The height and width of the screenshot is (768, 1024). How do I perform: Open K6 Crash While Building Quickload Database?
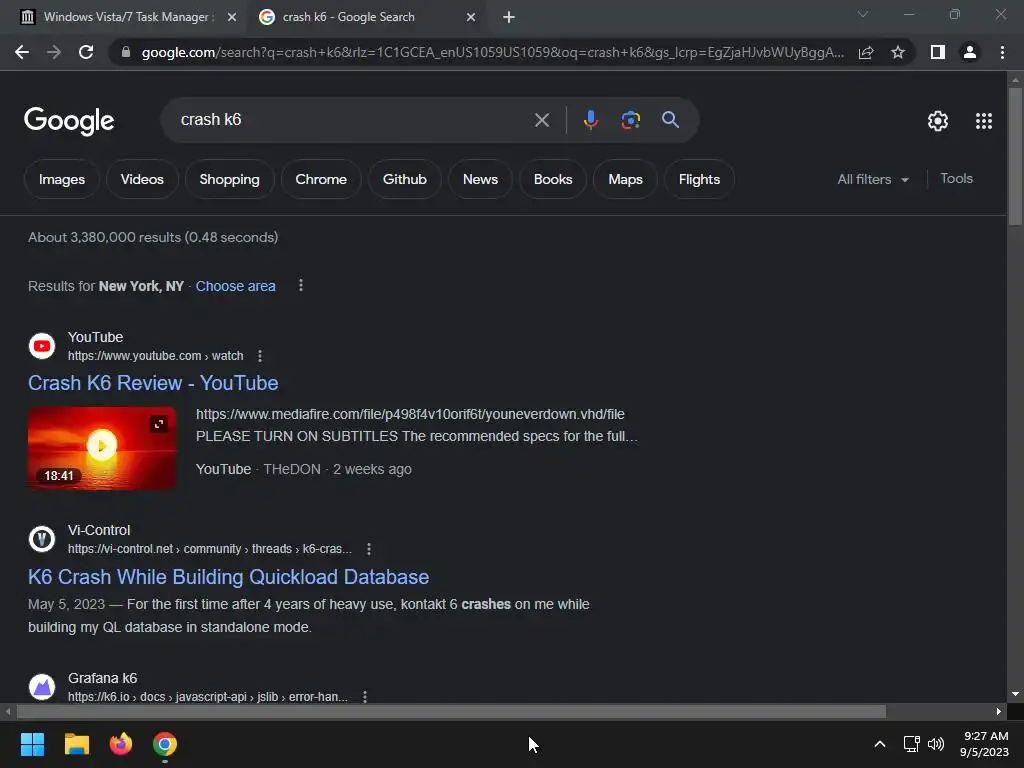coord(228,577)
